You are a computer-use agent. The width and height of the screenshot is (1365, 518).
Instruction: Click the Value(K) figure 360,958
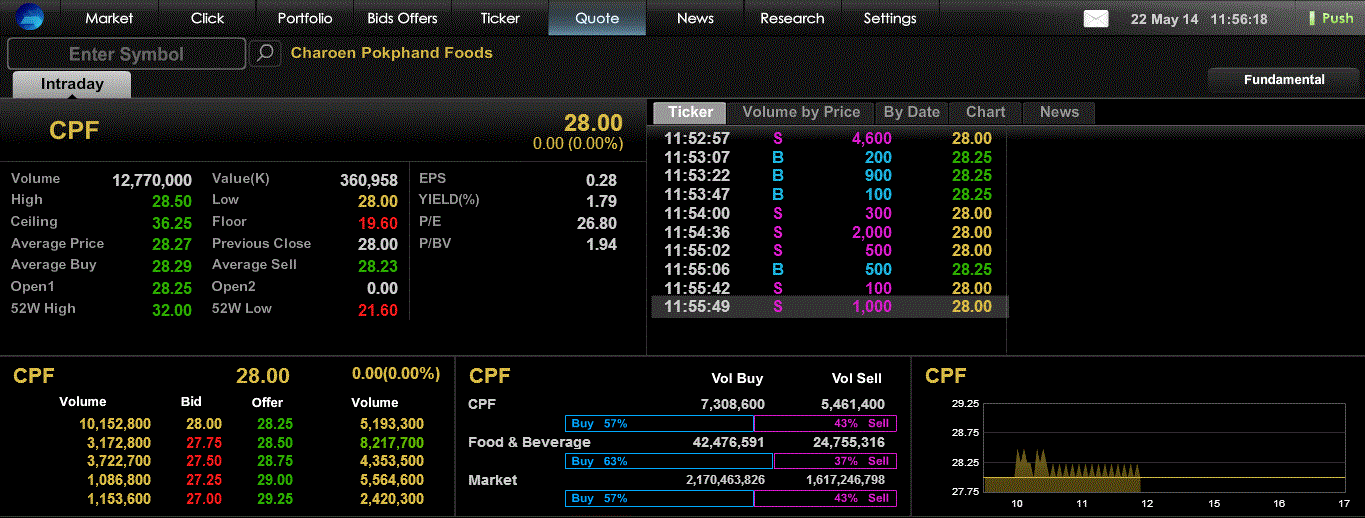pyautogui.click(x=369, y=180)
